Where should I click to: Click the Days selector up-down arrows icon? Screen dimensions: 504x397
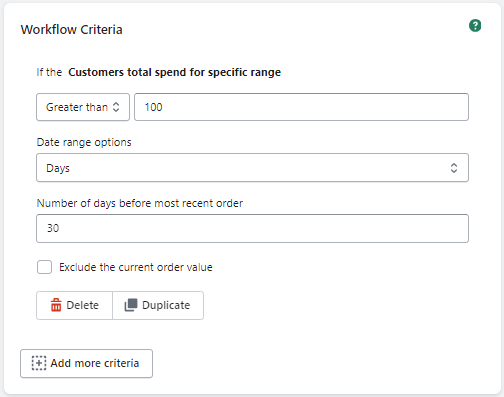(454, 168)
